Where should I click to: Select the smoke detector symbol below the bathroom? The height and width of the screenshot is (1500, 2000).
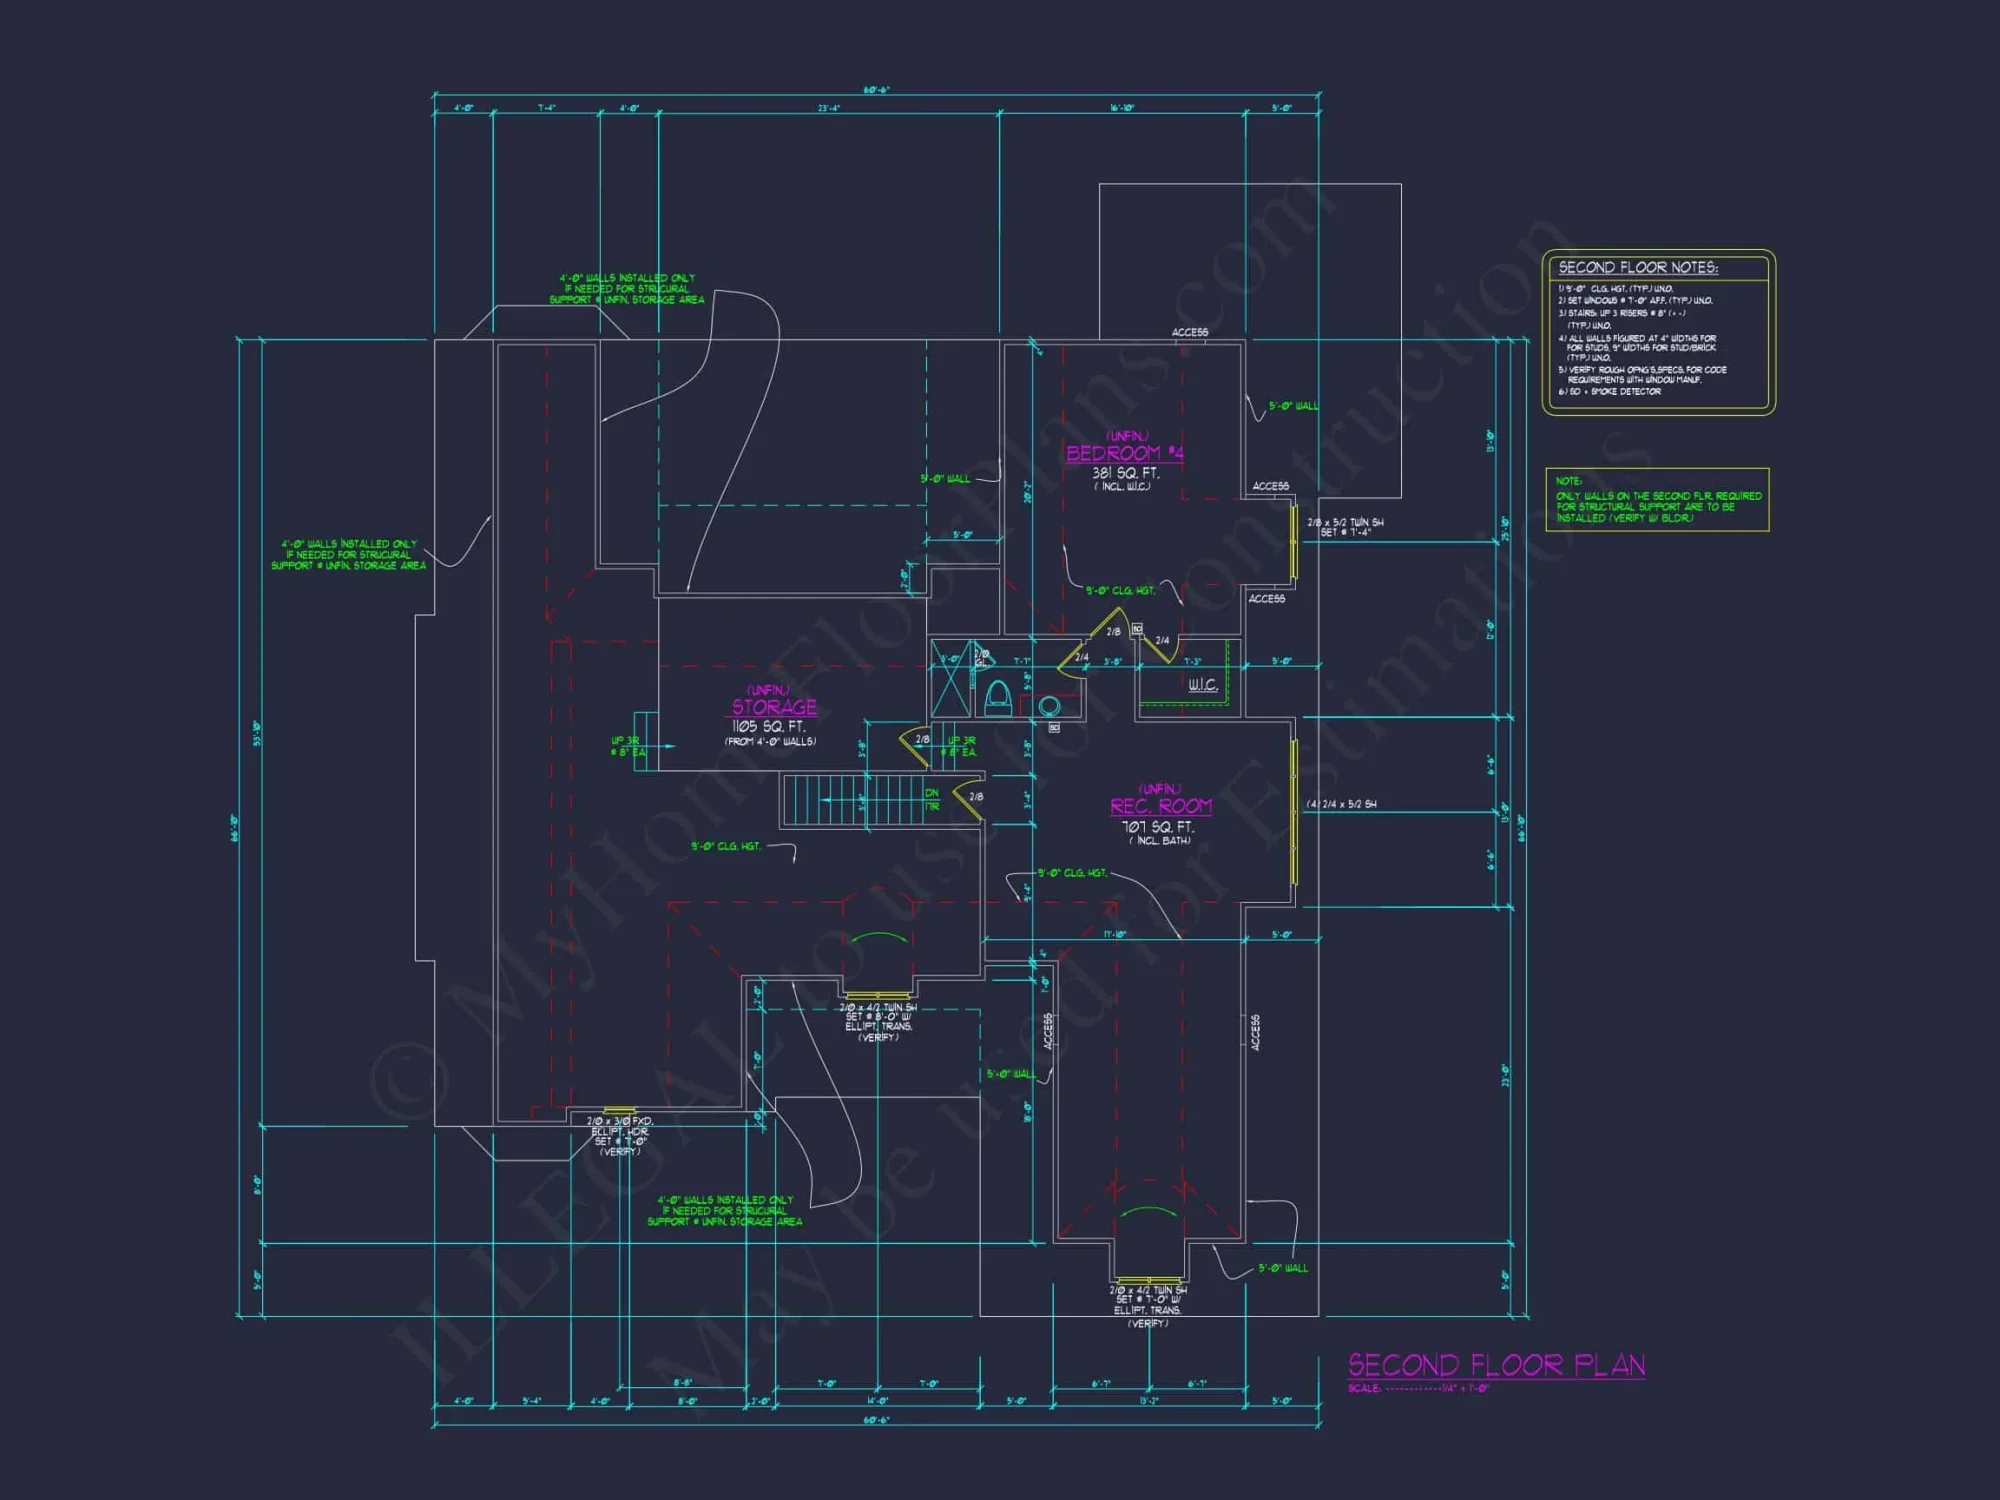pyautogui.click(x=1054, y=727)
